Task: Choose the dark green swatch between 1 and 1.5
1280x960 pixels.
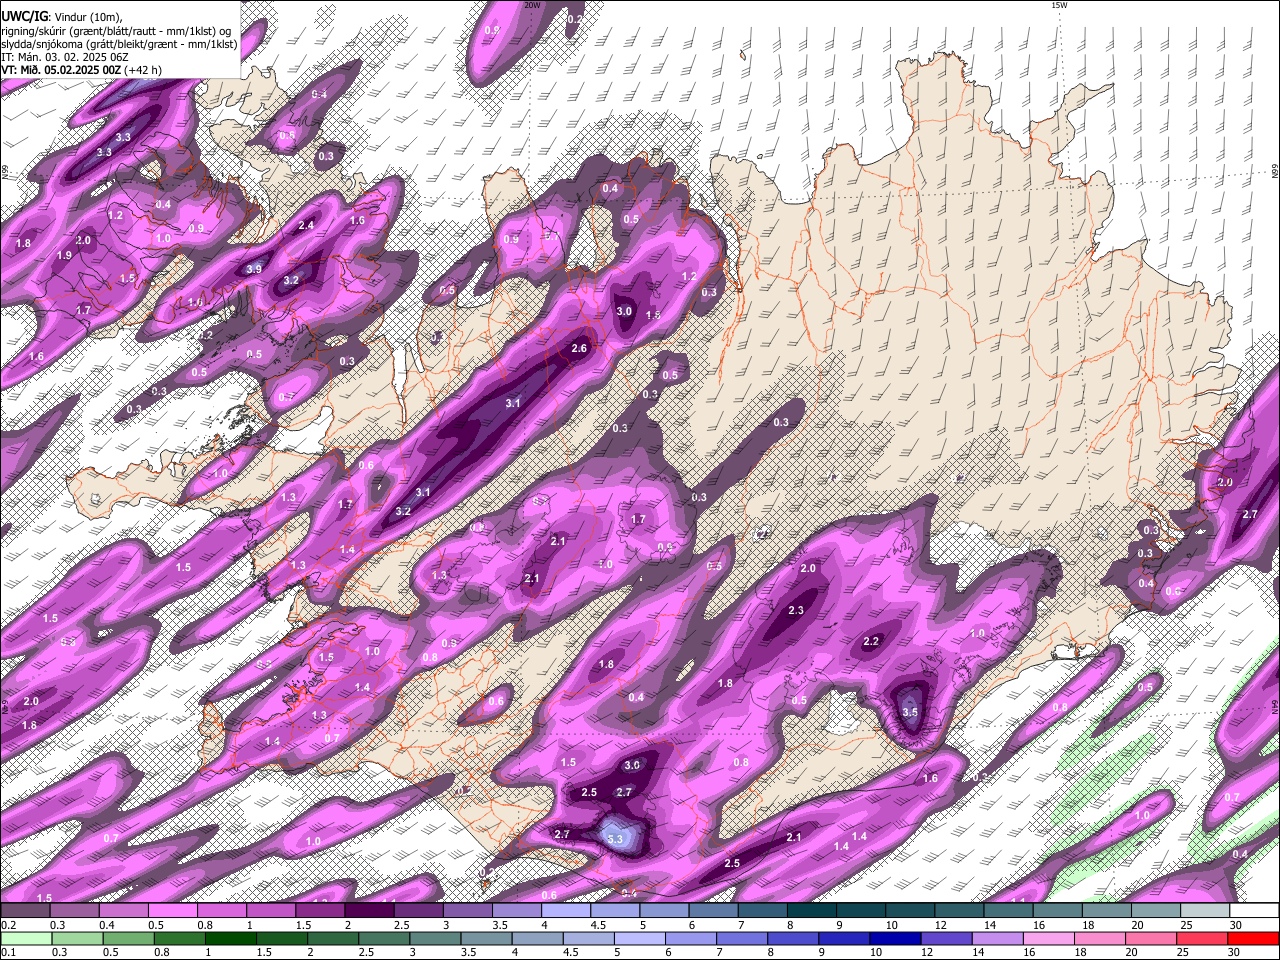Action: click(x=230, y=938)
